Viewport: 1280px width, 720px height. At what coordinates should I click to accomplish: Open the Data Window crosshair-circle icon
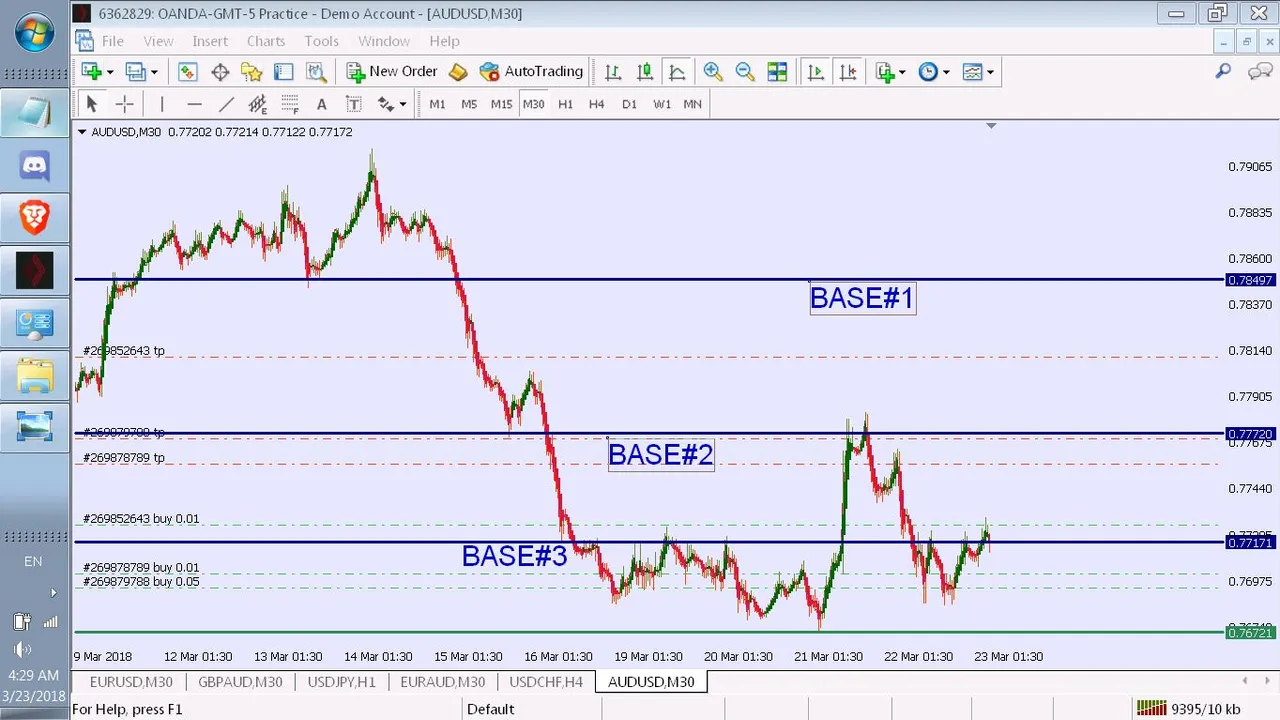[220, 71]
